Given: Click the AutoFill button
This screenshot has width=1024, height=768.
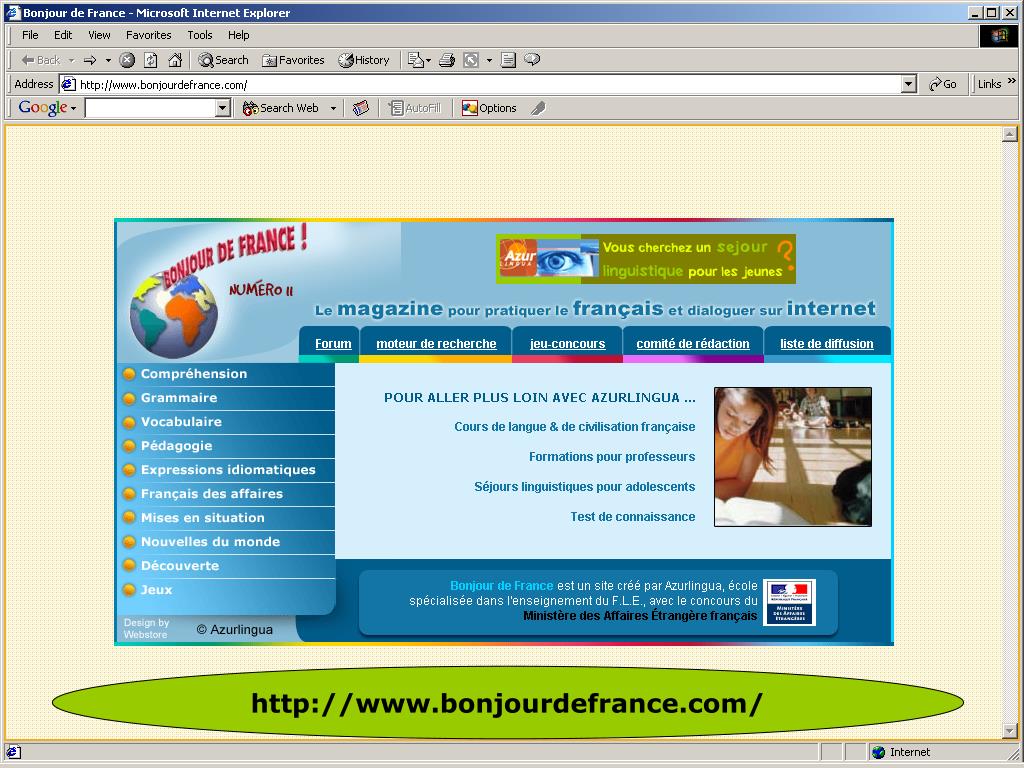Looking at the screenshot, I should coord(415,108).
